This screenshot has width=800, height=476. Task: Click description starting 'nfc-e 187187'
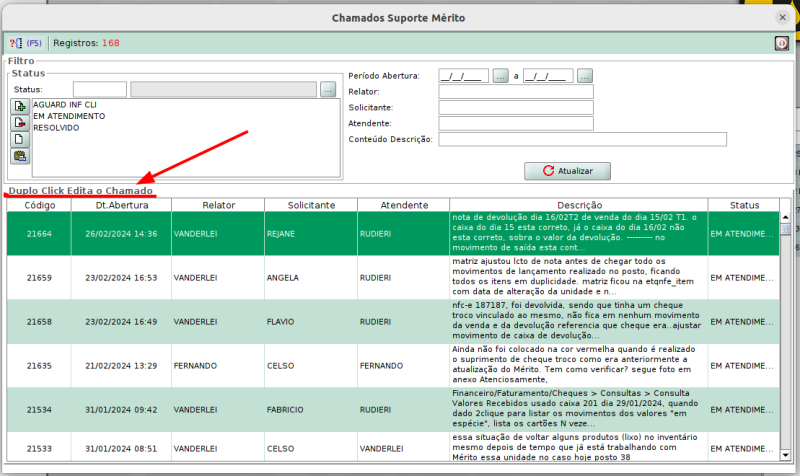point(579,321)
